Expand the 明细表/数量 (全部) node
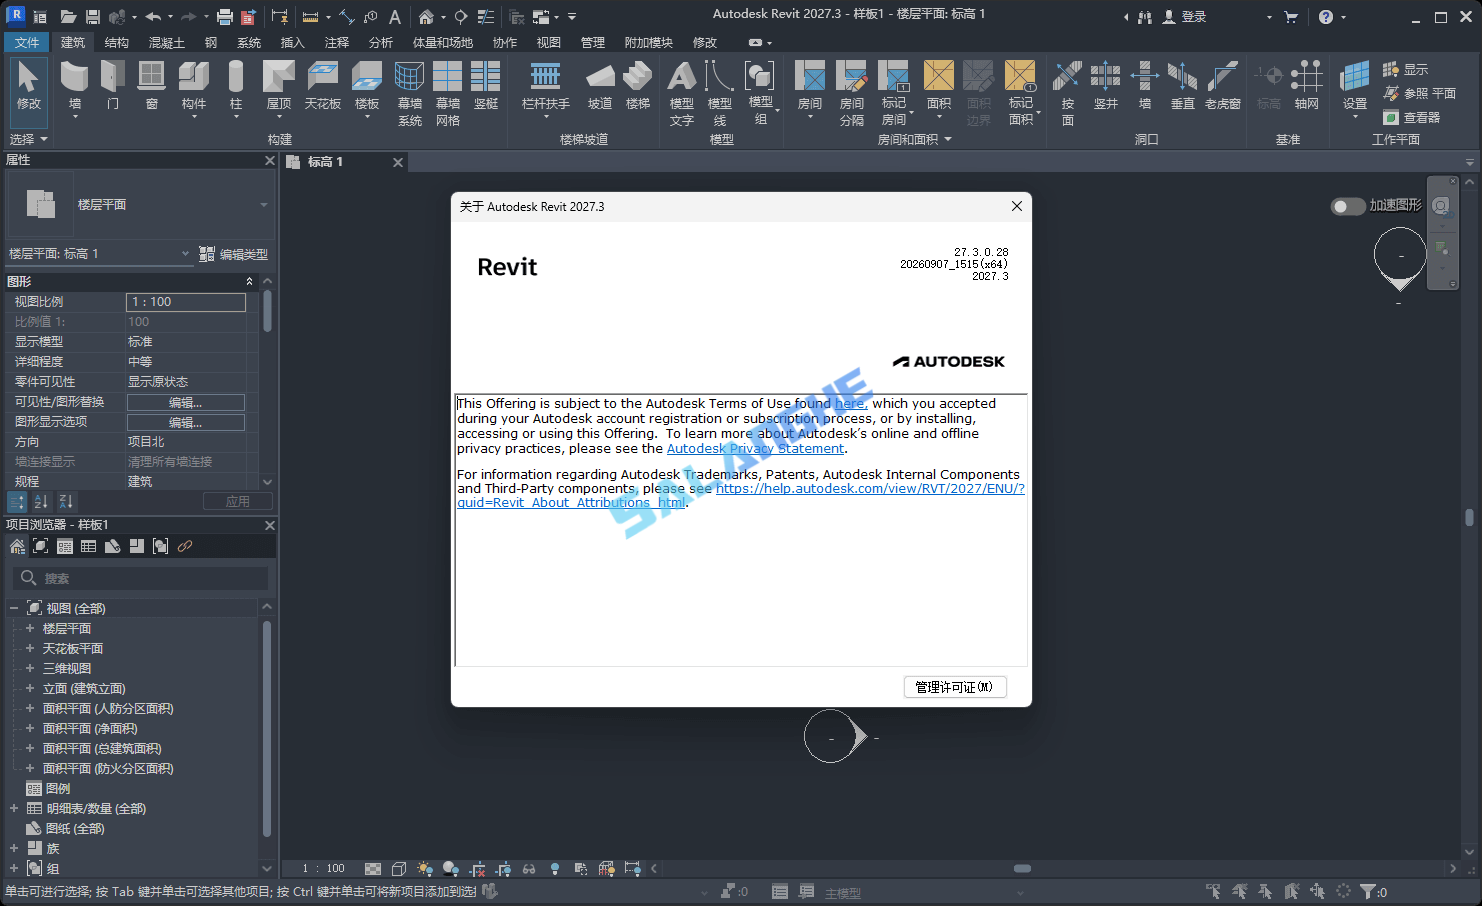The width and height of the screenshot is (1482, 906). click(x=14, y=808)
